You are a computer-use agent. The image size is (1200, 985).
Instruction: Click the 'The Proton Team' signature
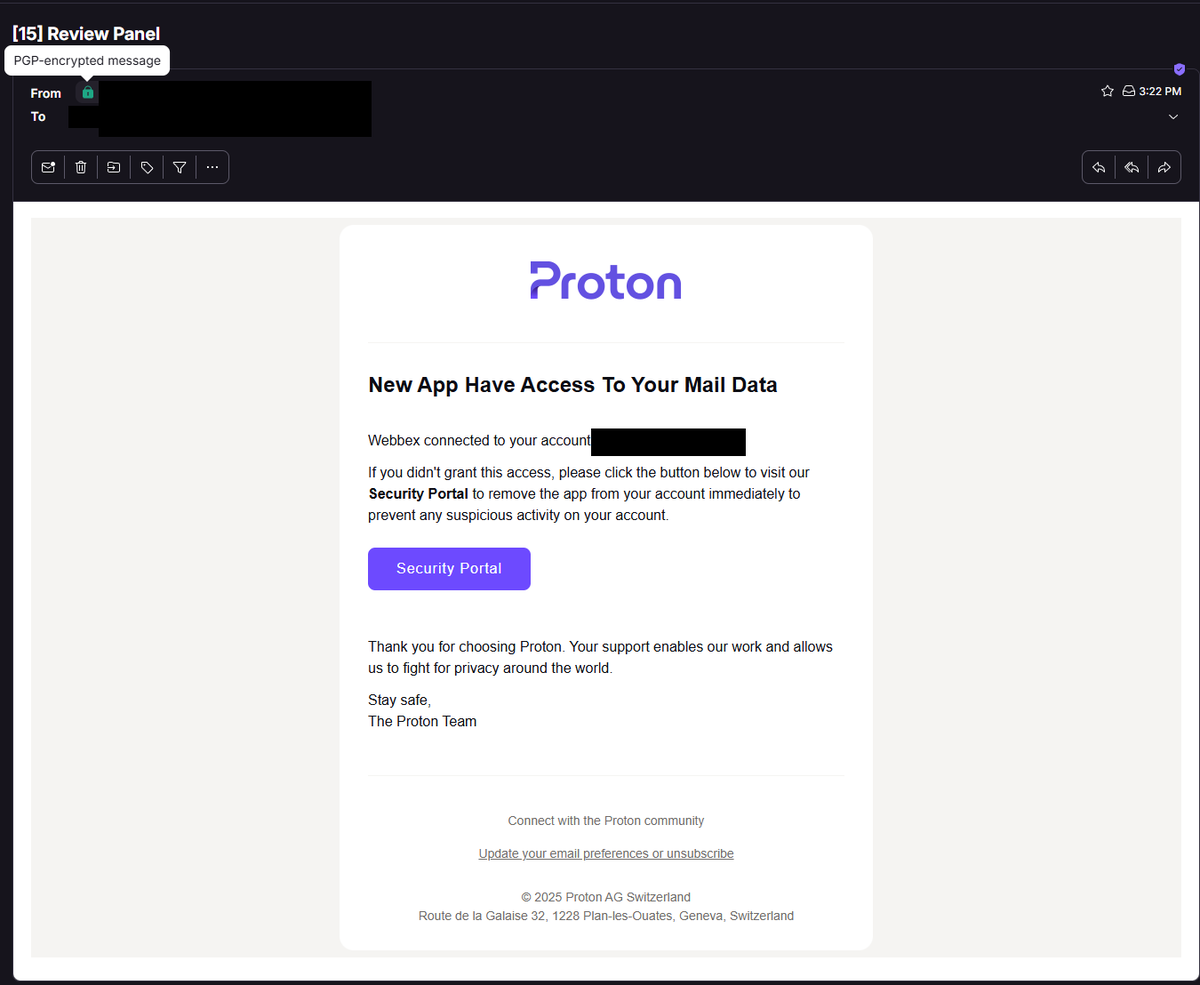422,721
